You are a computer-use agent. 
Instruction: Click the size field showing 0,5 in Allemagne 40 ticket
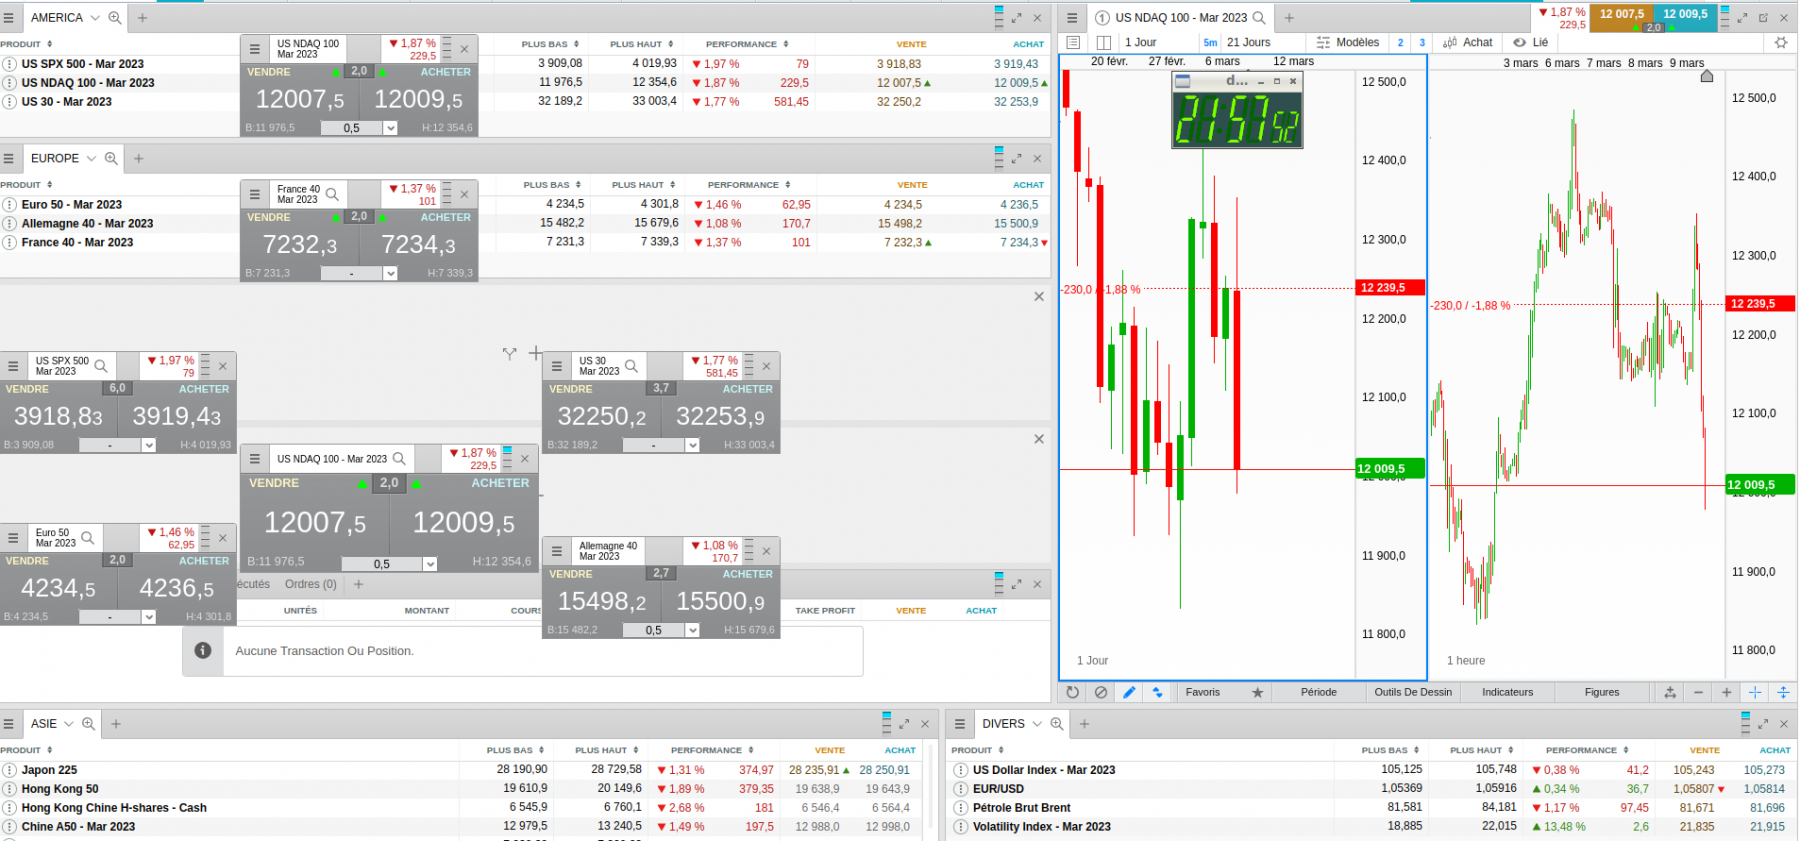click(654, 630)
